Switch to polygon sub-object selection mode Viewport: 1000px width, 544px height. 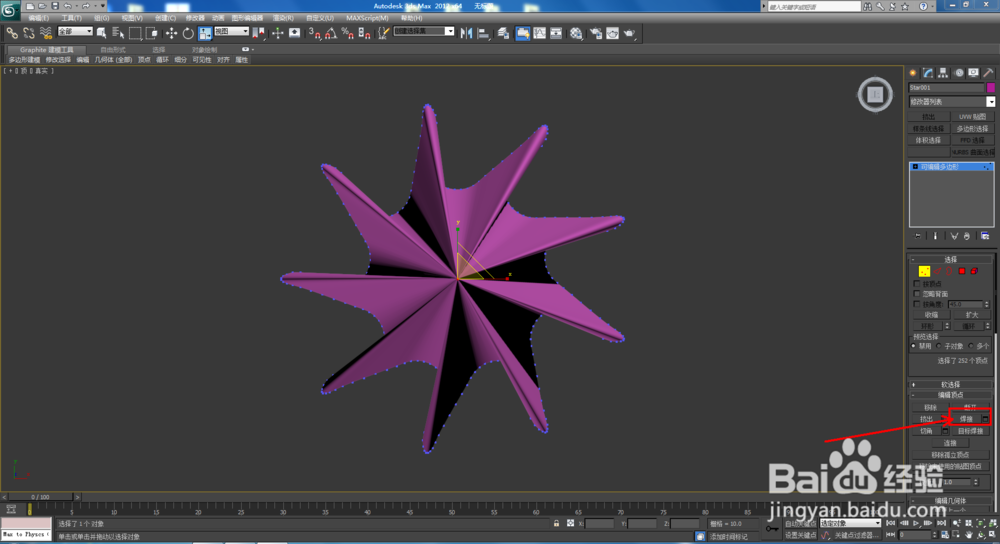coord(962,271)
